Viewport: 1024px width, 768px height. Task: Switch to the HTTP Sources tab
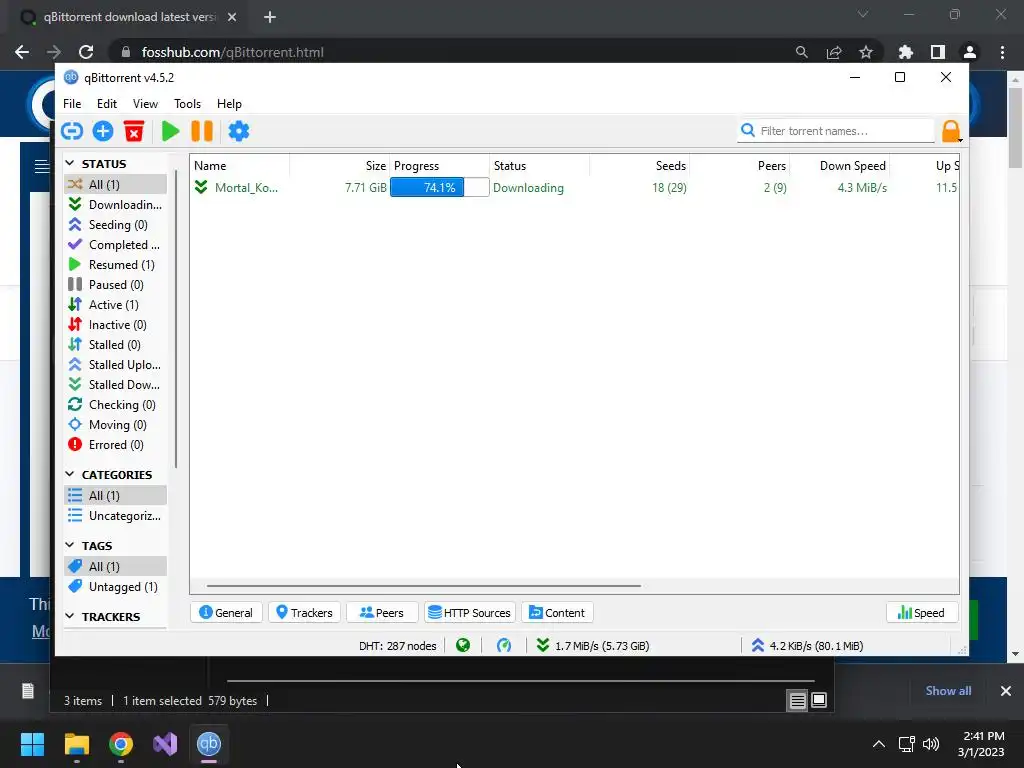coord(470,613)
